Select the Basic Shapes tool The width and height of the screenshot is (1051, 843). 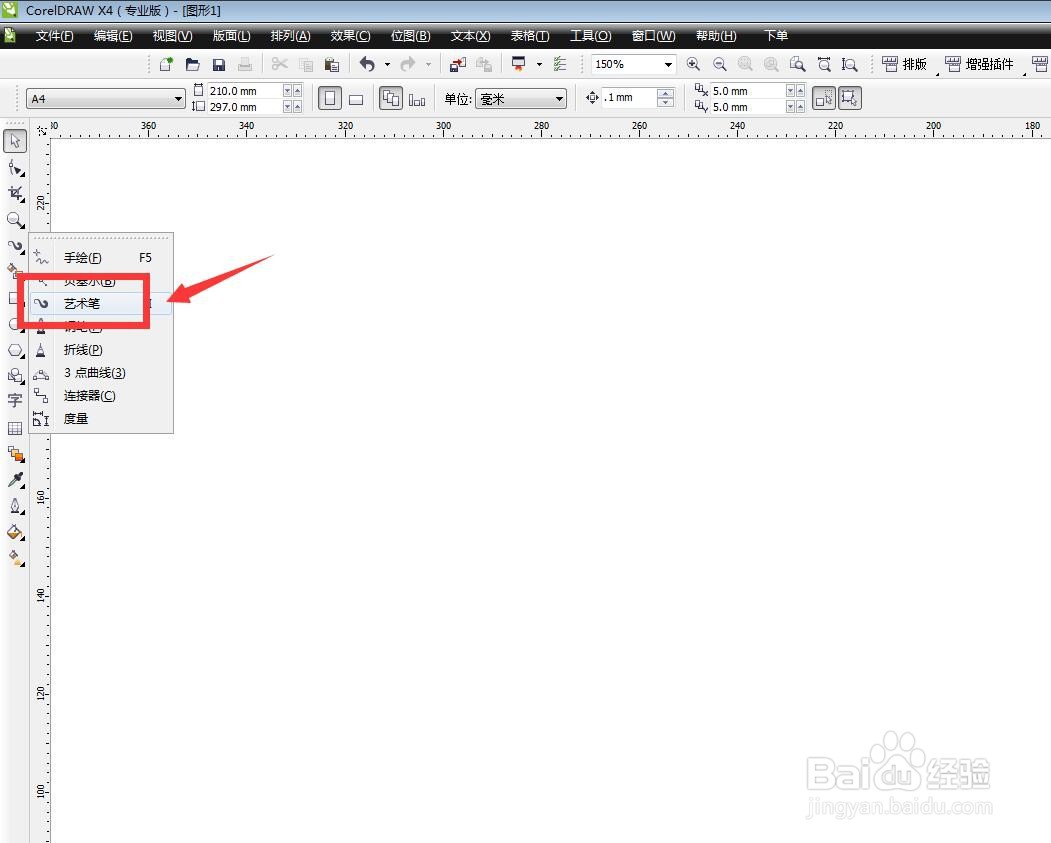pyautogui.click(x=15, y=376)
